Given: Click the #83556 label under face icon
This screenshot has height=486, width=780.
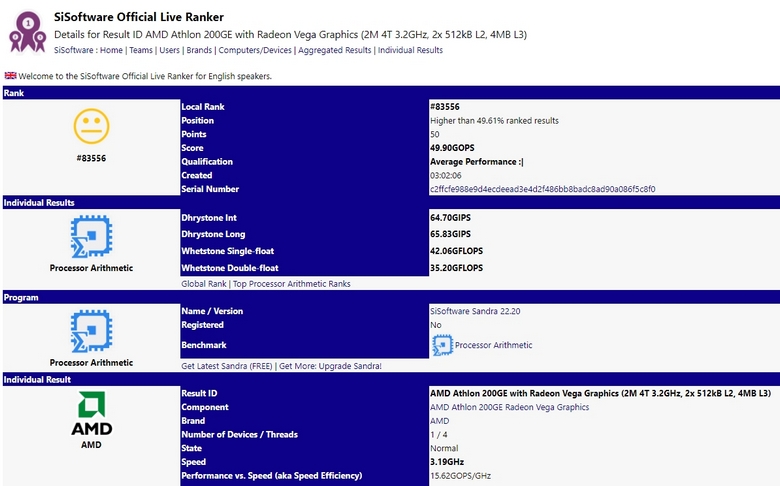Looking at the screenshot, I should [x=91, y=158].
